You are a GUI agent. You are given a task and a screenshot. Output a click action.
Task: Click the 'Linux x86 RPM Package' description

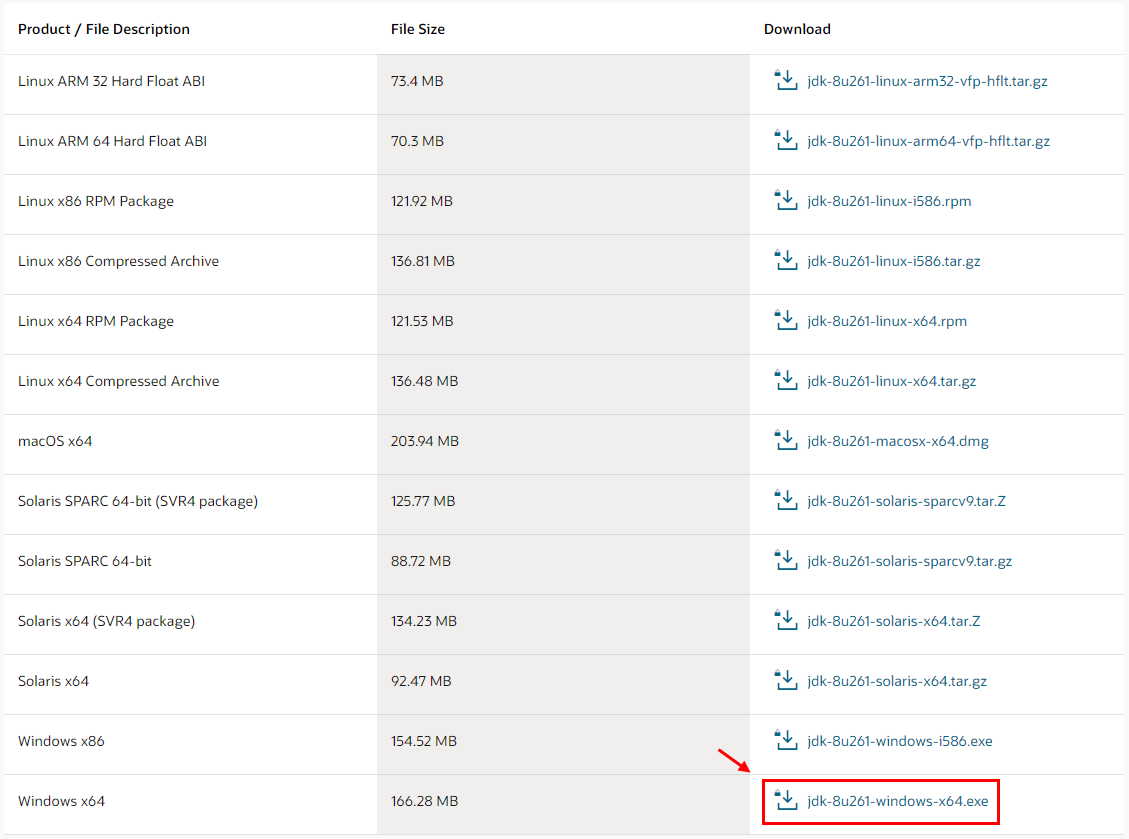click(96, 201)
